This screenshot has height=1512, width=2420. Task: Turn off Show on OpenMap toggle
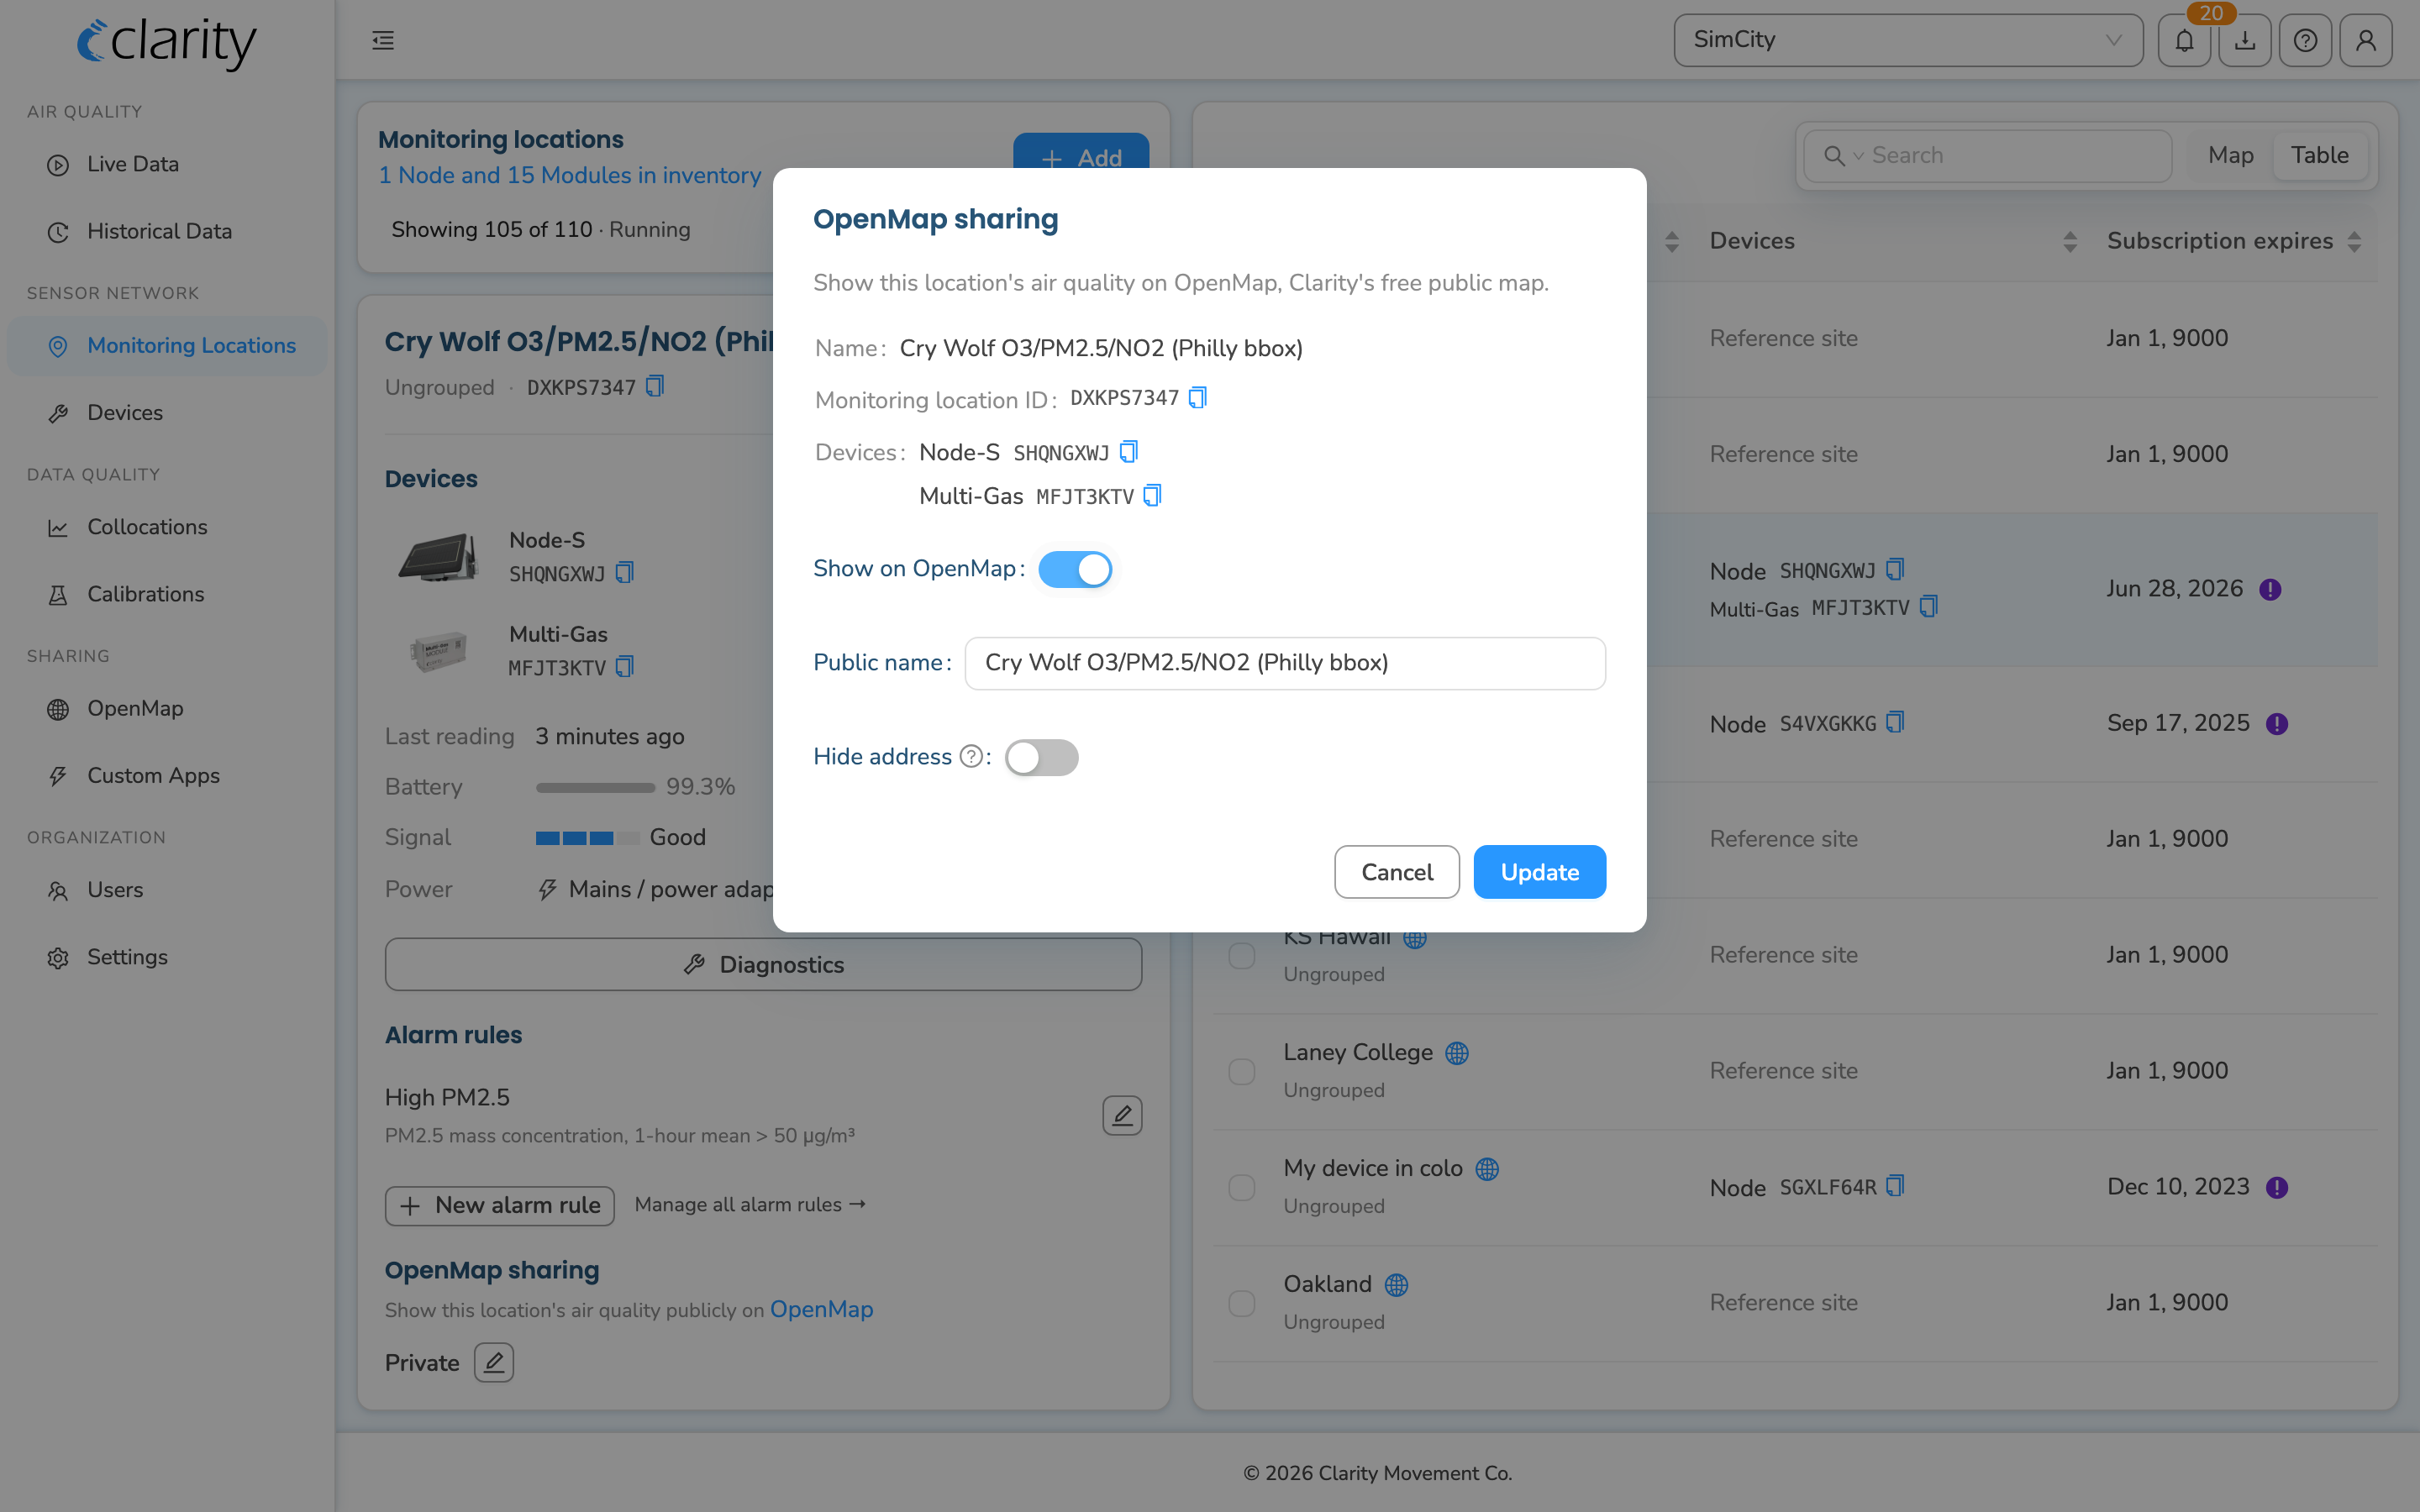(x=1075, y=569)
